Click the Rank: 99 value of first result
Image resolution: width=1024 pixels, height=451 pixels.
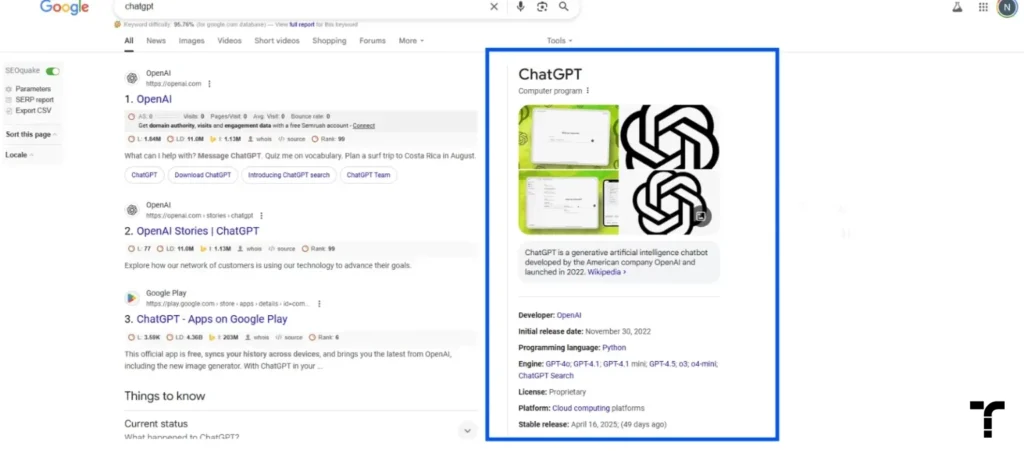point(328,139)
